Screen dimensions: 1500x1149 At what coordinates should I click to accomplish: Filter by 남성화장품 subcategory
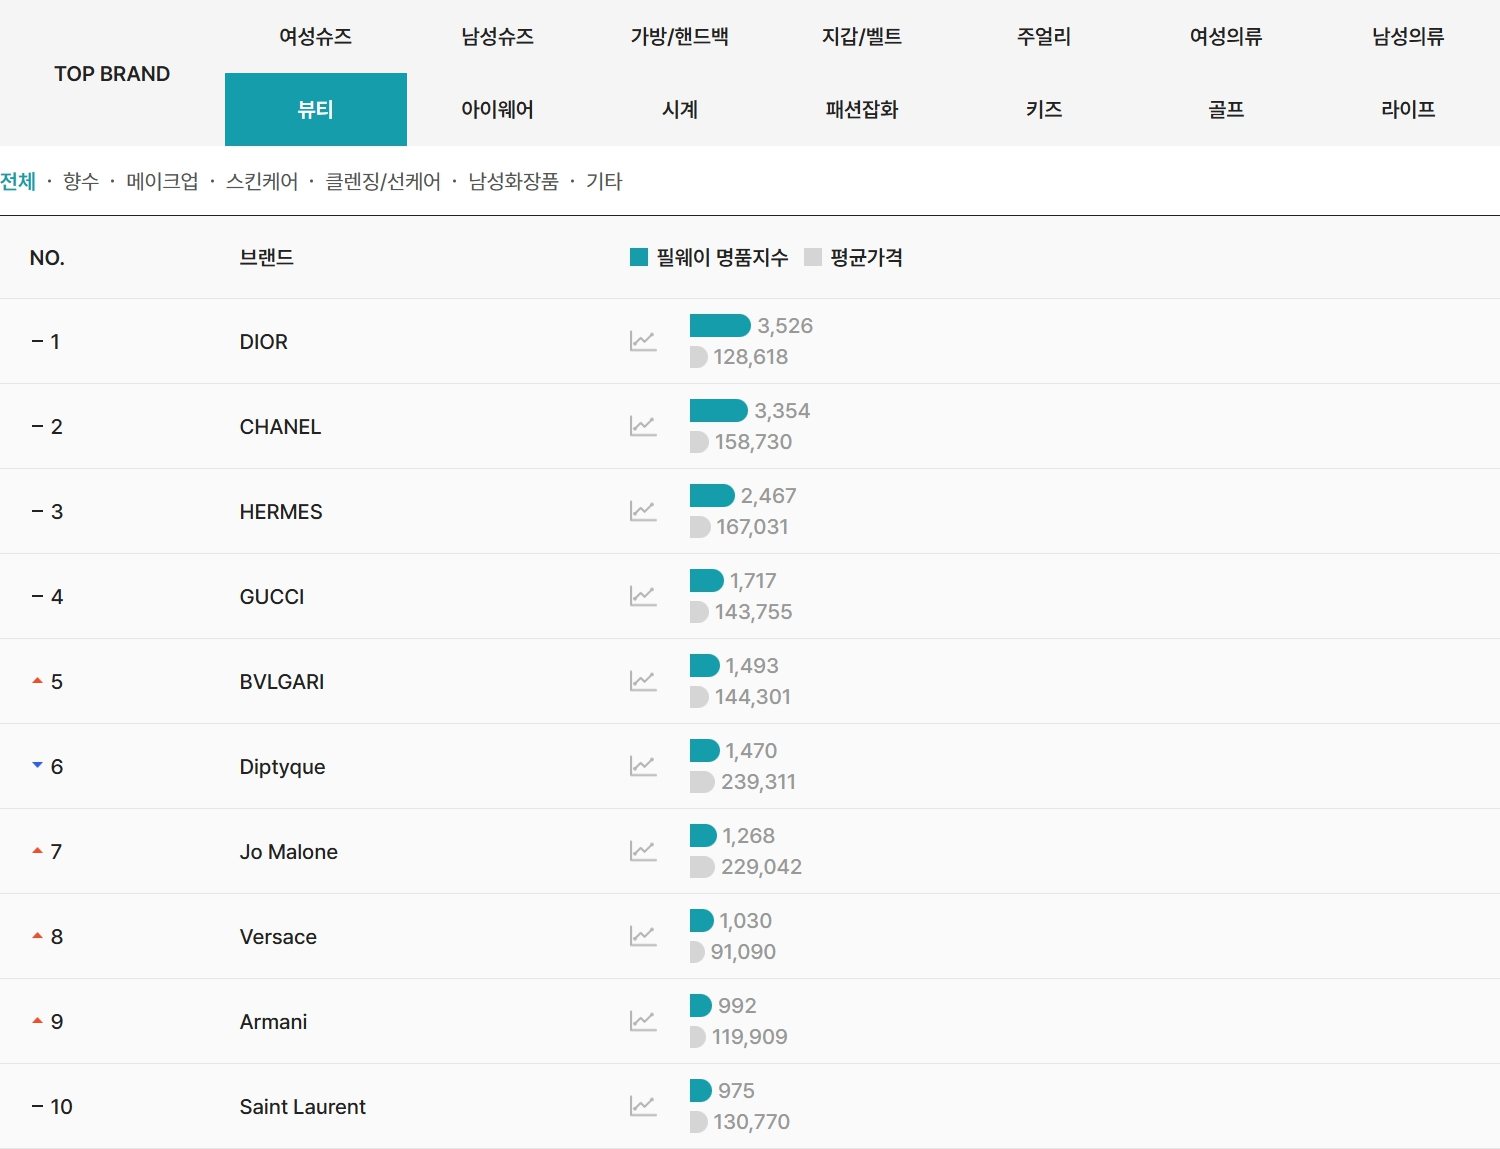513,181
